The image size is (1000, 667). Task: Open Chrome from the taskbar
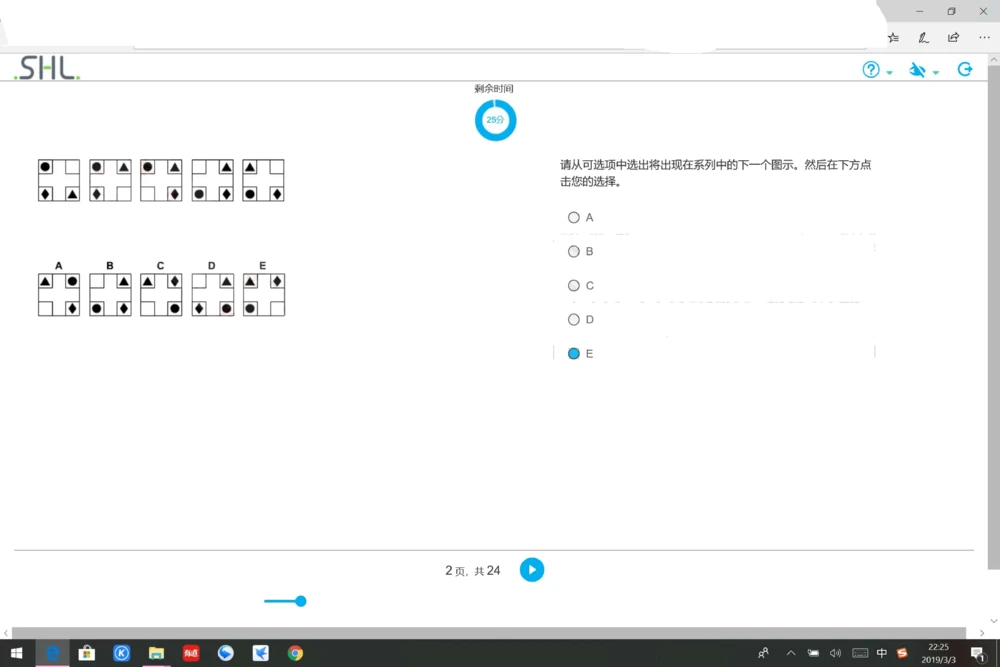point(295,653)
